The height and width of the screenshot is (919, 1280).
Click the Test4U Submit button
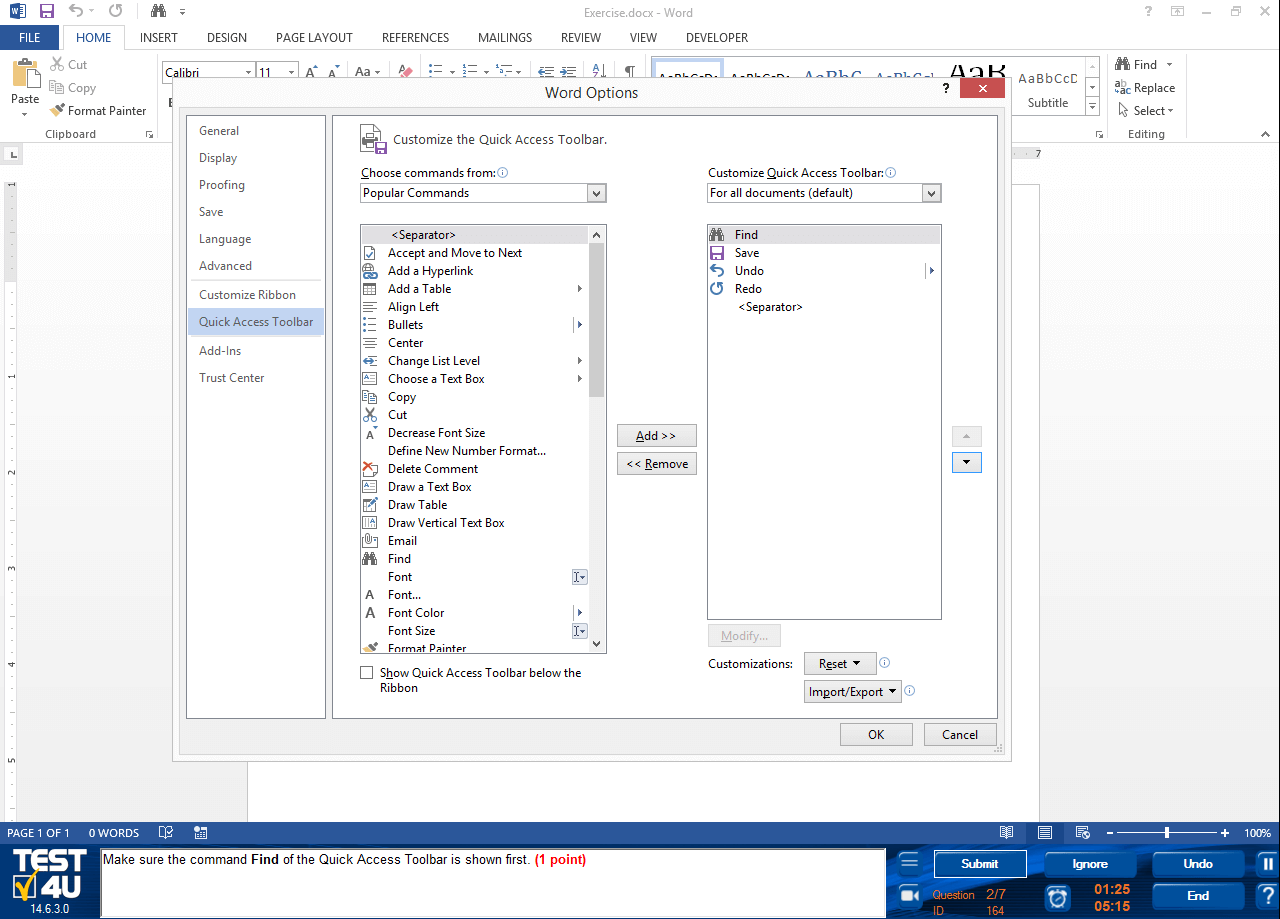click(980, 864)
